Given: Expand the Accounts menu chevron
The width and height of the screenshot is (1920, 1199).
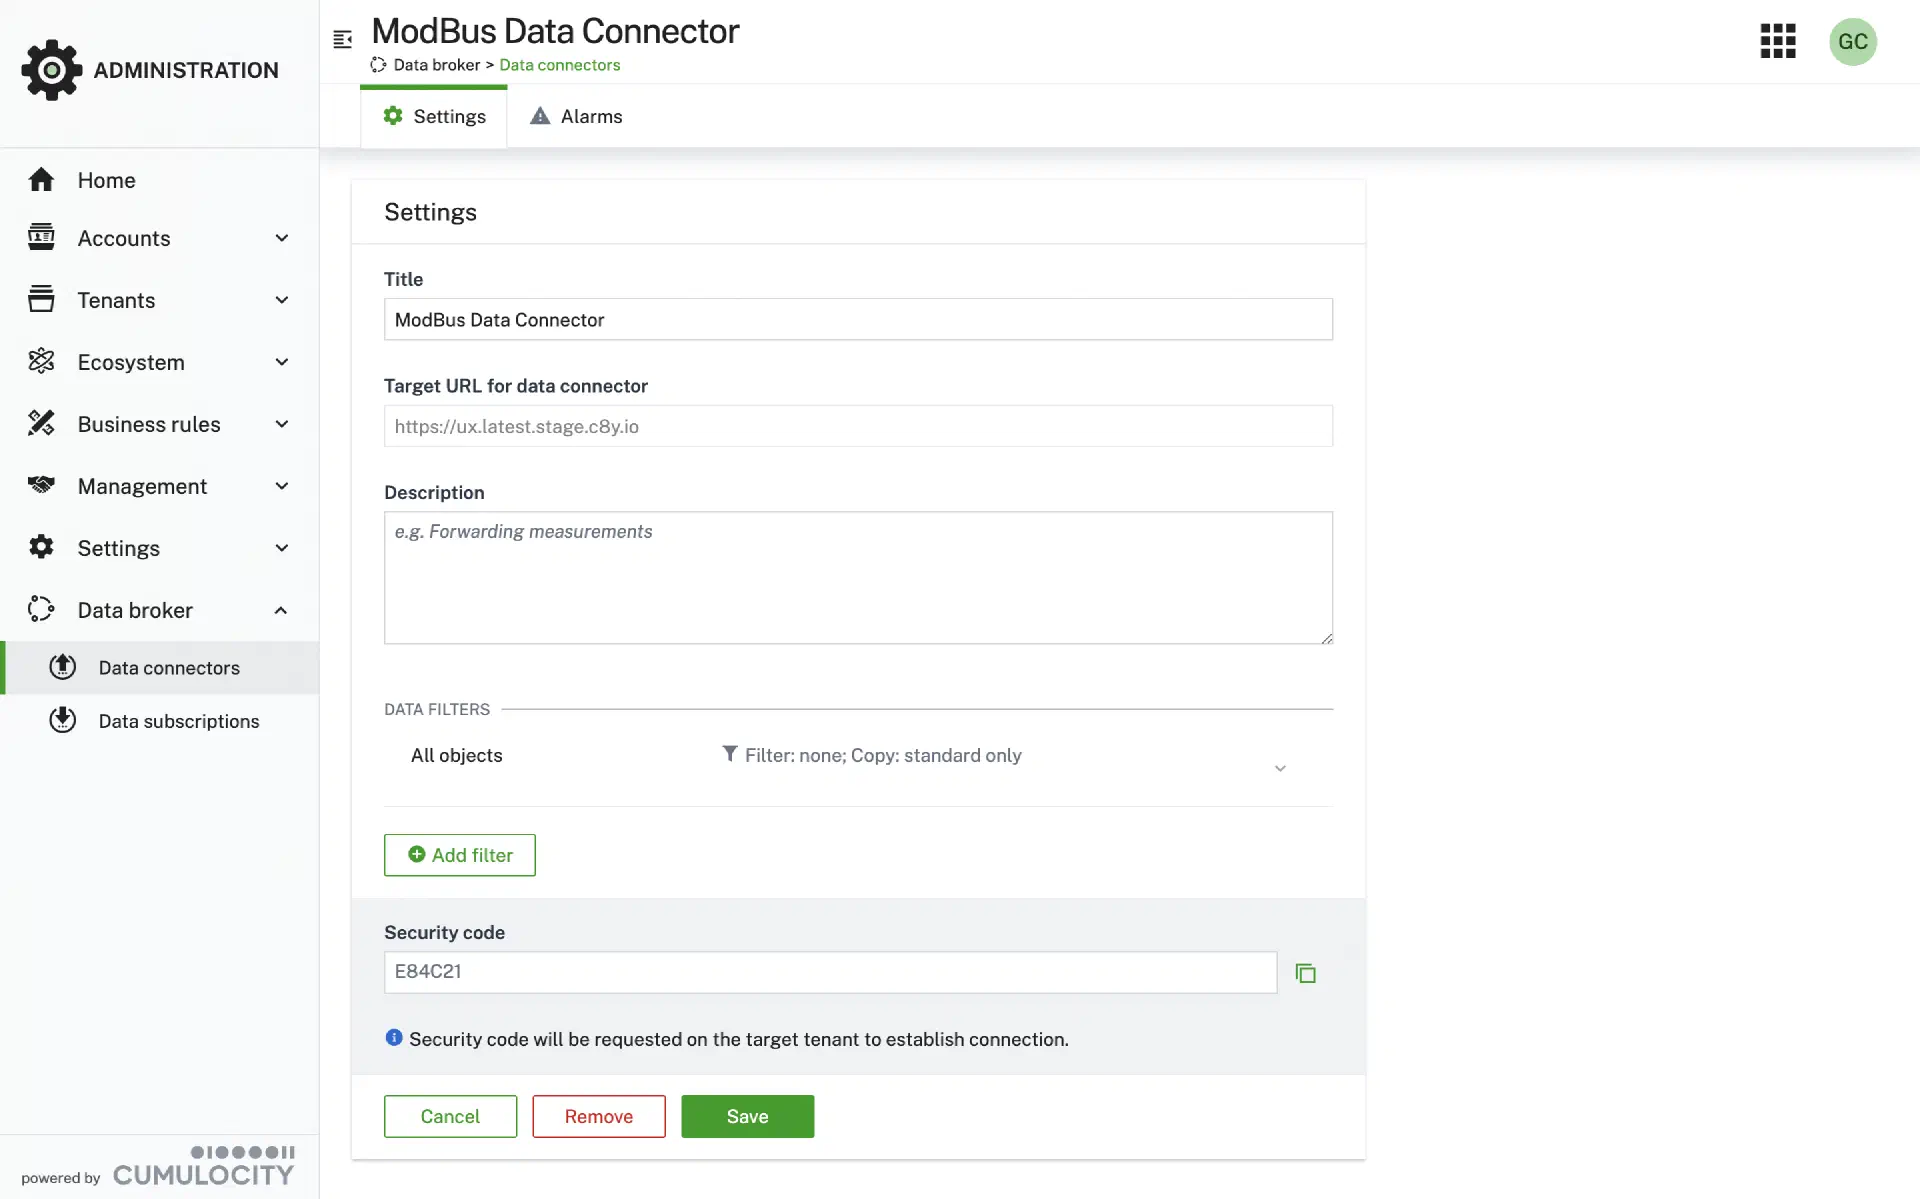Looking at the screenshot, I should click(282, 238).
